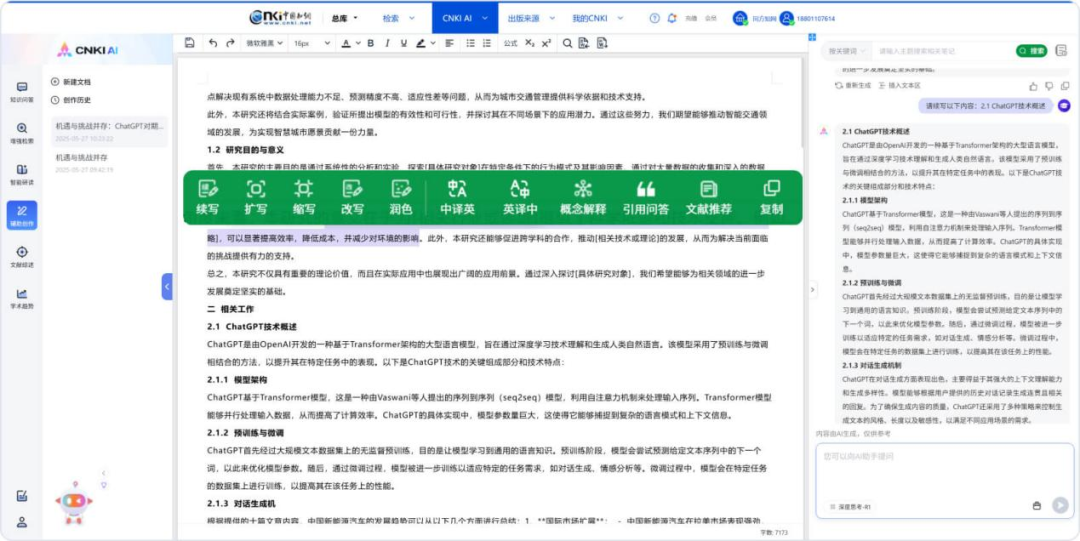Select the 扩写 expand-text tool
The width and height of the screenshot is (1080, 541).
click(x=255, y=196)
